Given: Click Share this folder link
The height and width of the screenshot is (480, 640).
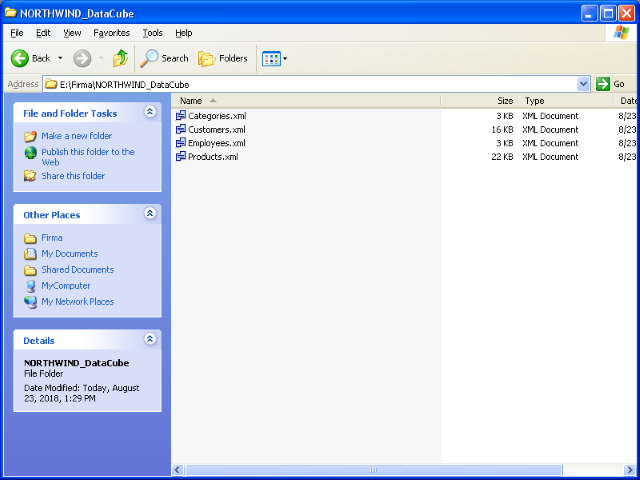Looking at the screenshot, I should pos(73,176).
